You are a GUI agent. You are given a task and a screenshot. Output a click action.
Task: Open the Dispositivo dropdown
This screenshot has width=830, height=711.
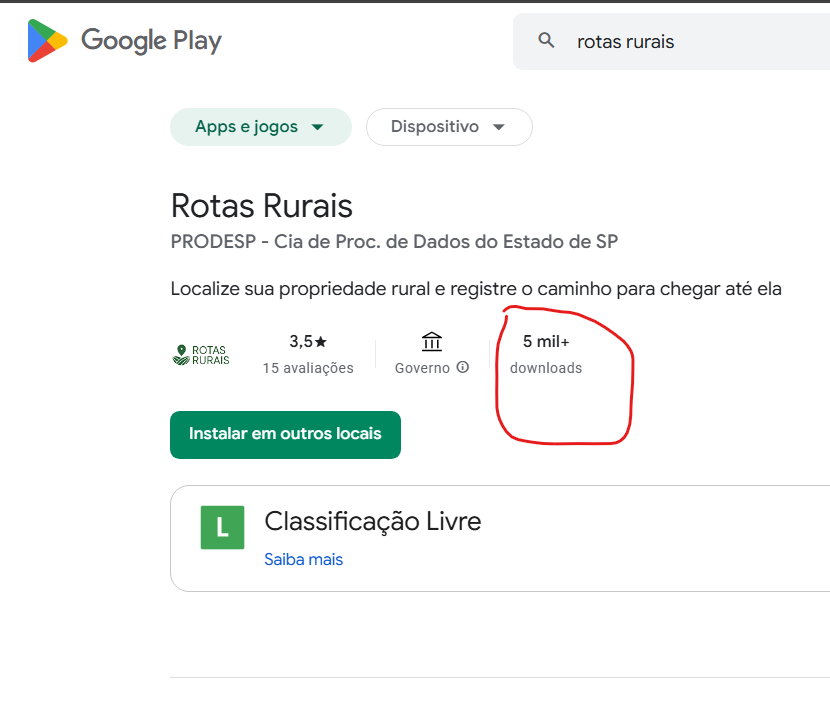click(449, 127)
